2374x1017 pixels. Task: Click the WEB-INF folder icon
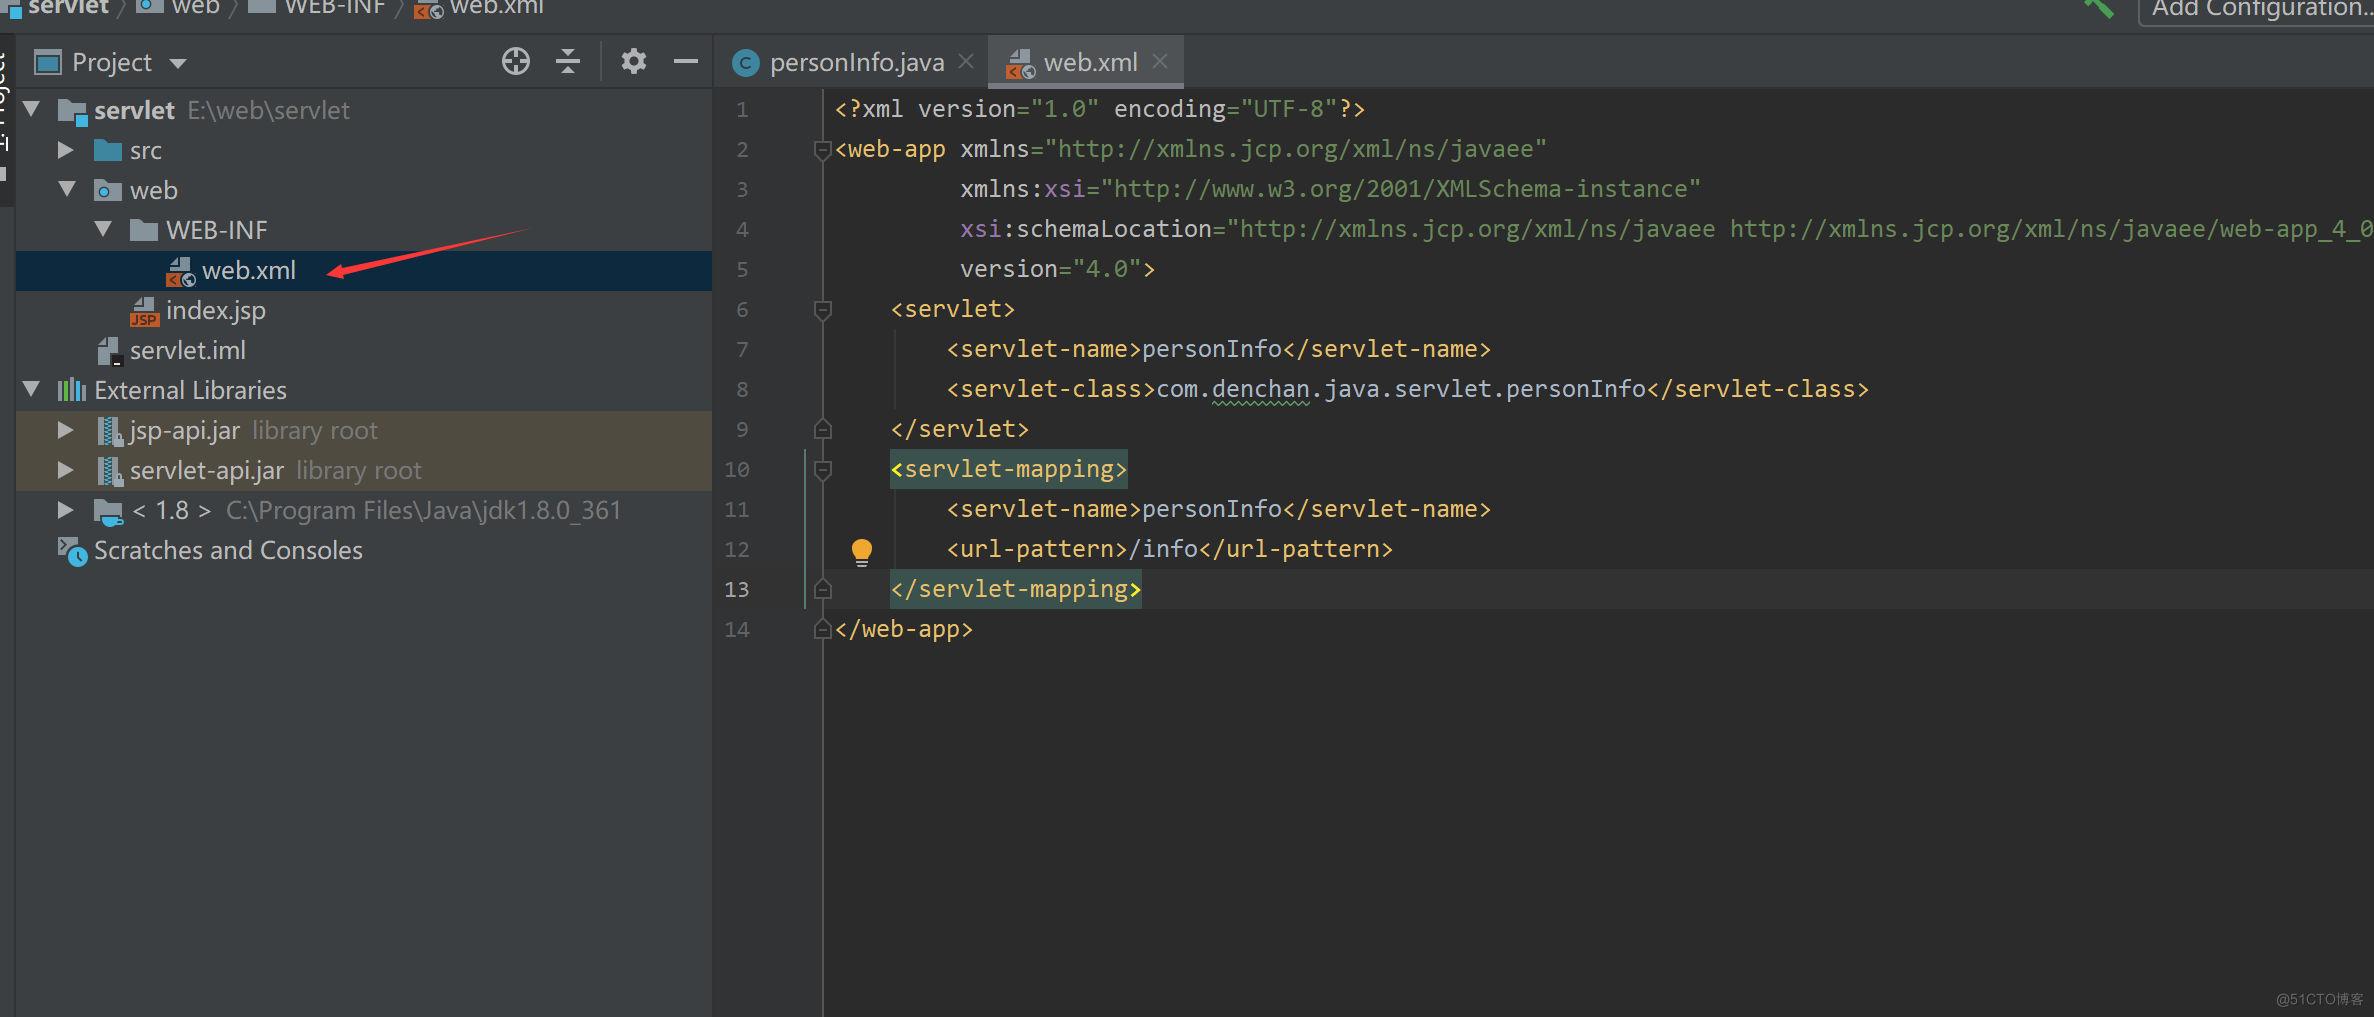(144, 230)
